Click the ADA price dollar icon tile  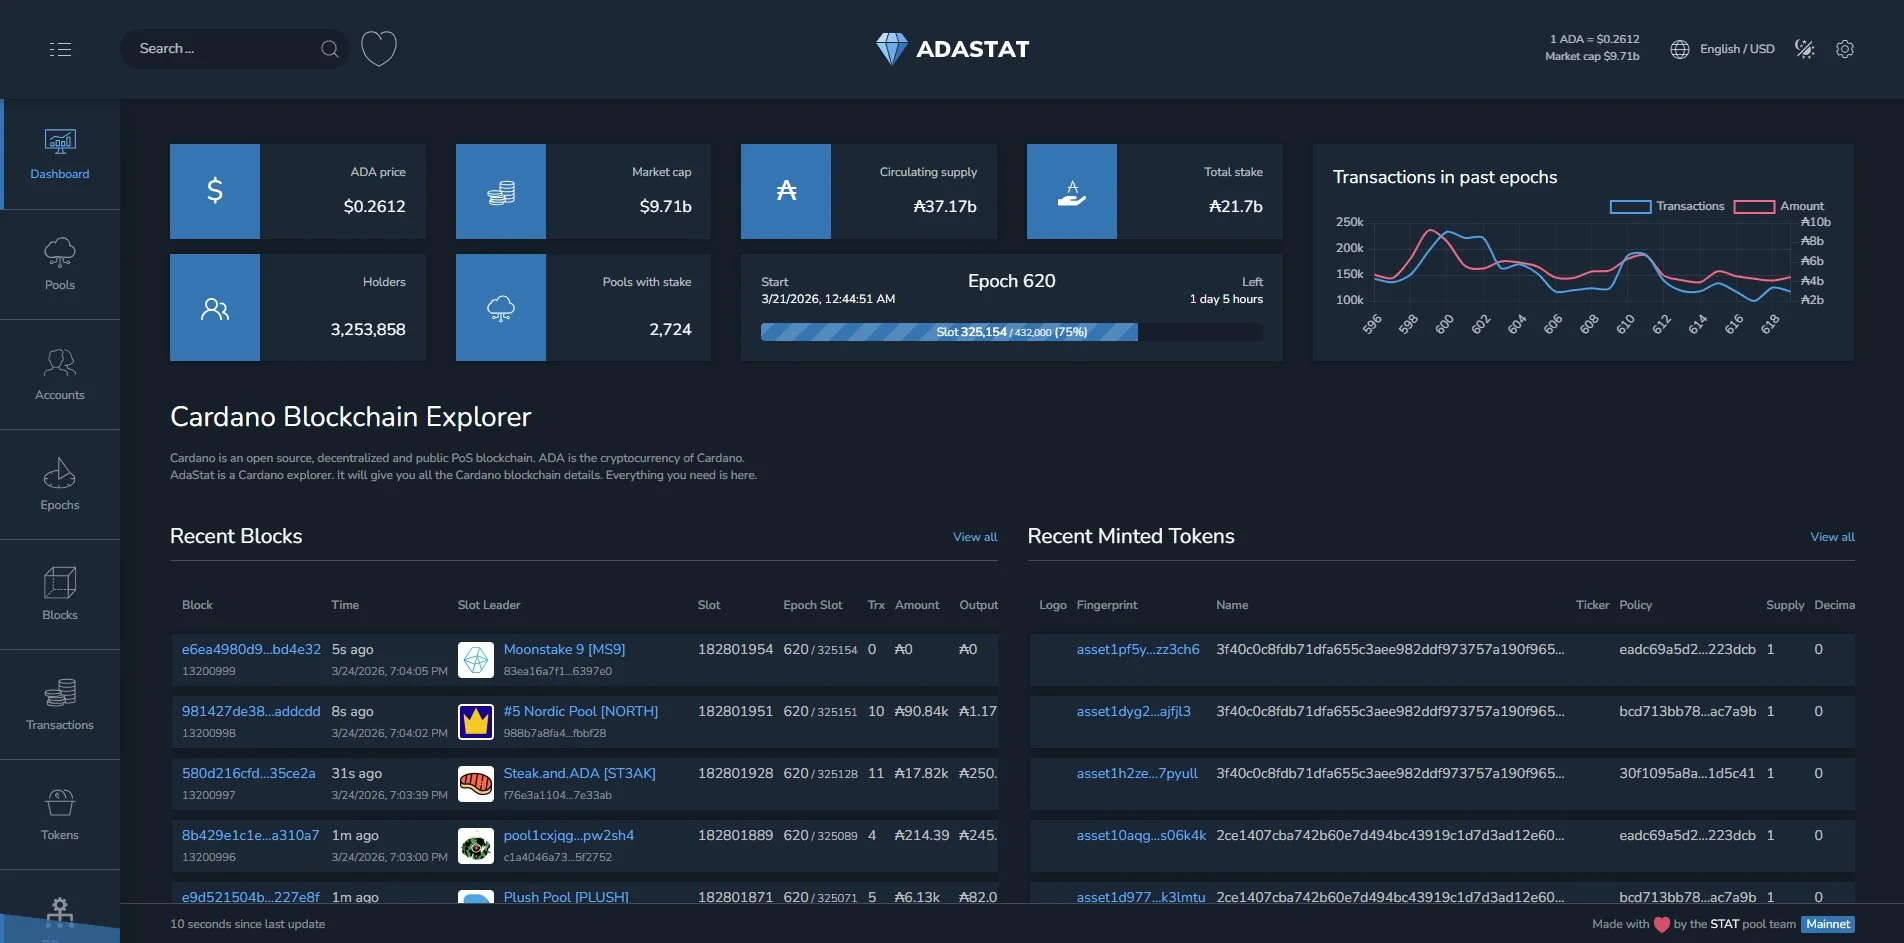click(215, 191)
